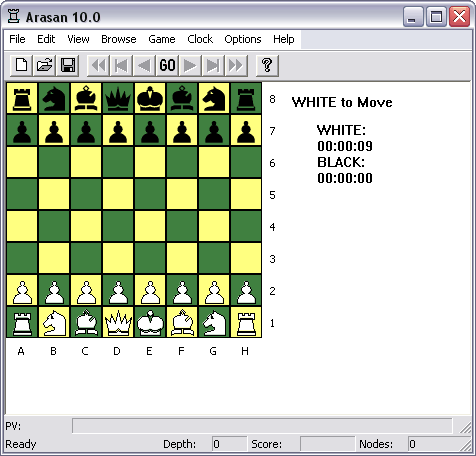This screenshot has width=476, height=456.
Task: Jump to game start with bar-left arrow
Action: (121, 65)
